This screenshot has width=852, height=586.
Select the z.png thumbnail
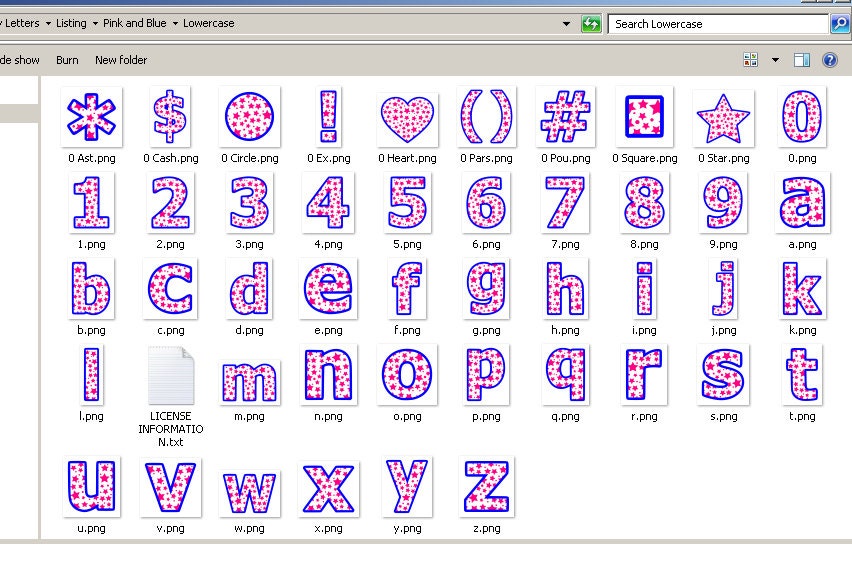(485, 487)
